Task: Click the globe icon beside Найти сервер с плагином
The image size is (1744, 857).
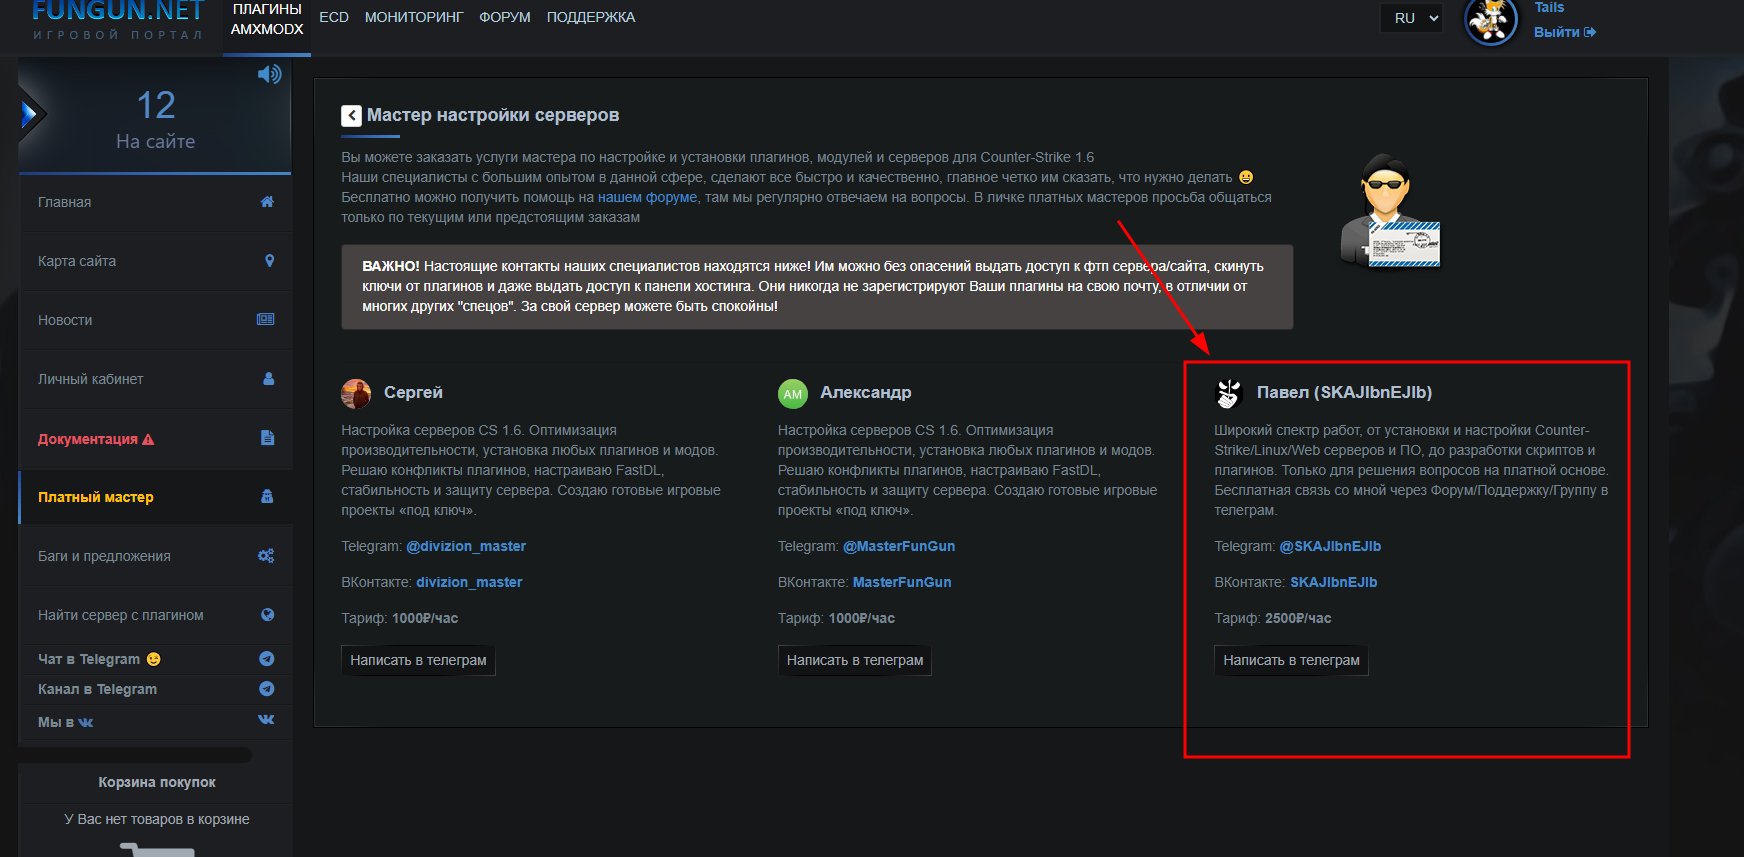Action: [x=267, y=615]
